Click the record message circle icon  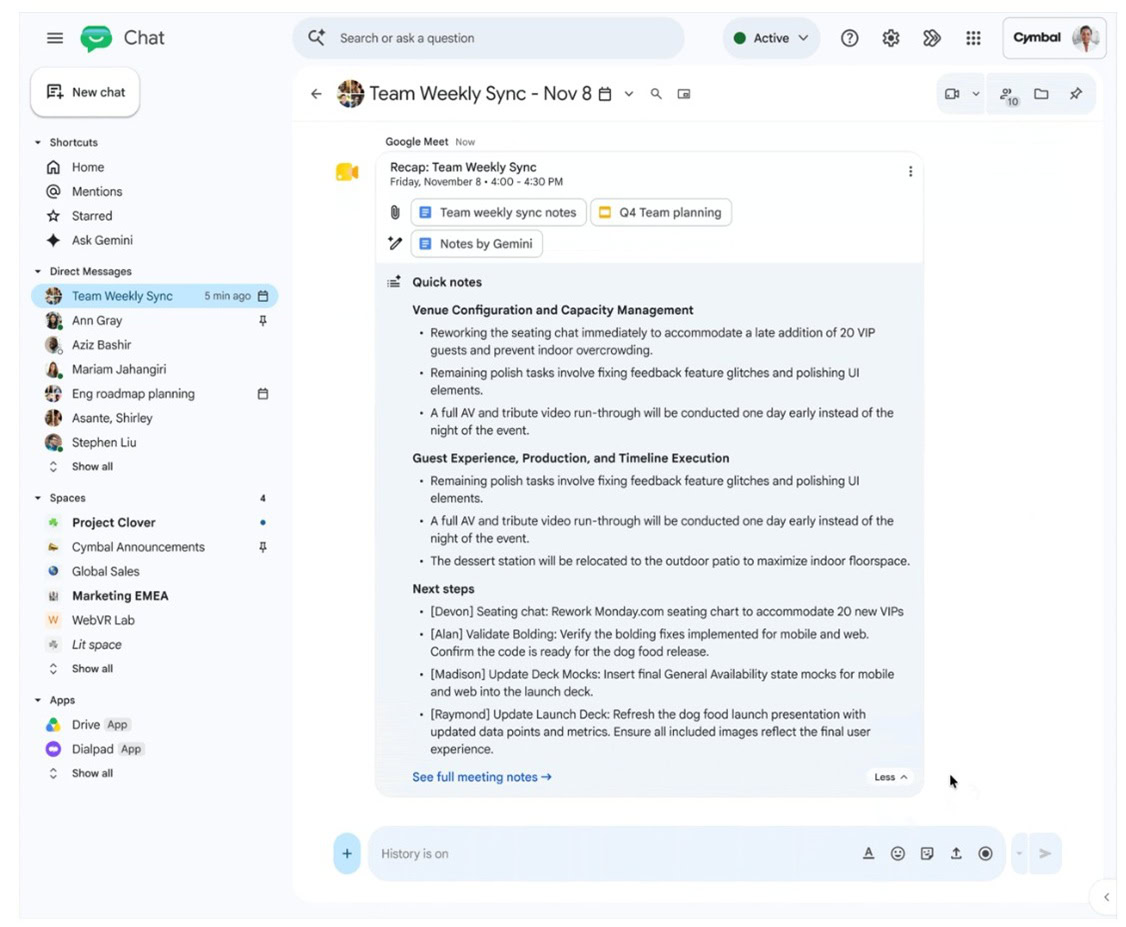click(x=985, y=854)
